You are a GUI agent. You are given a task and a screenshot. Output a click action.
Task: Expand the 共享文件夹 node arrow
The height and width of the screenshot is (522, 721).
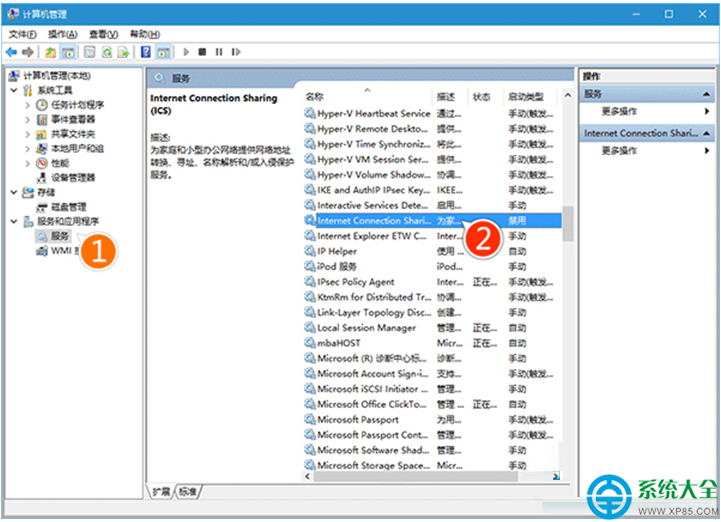tap(28, 135)
